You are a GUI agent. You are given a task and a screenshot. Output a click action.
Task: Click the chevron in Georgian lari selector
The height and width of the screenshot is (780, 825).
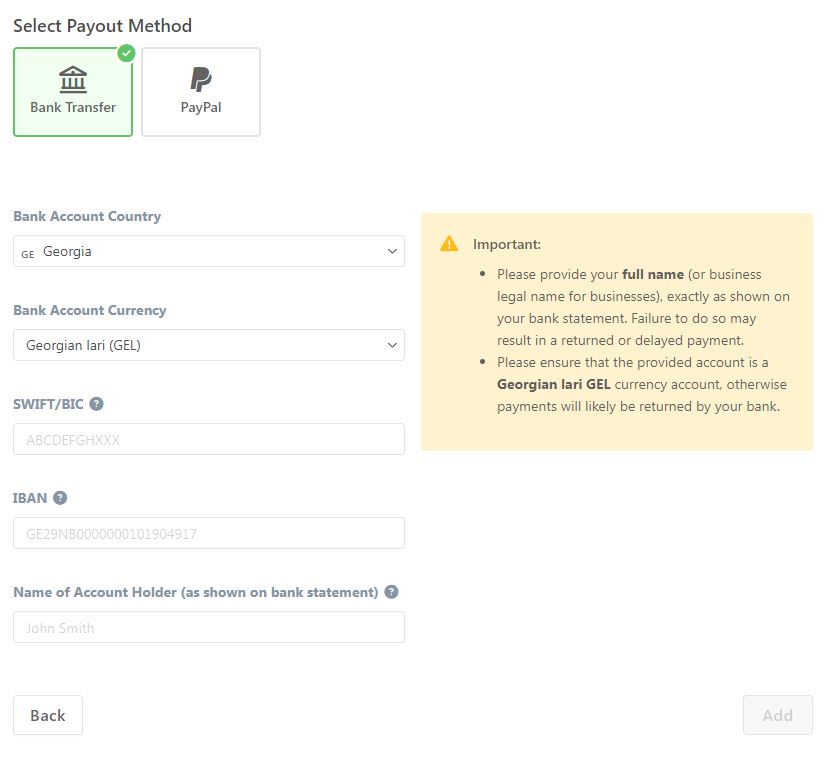392,345
